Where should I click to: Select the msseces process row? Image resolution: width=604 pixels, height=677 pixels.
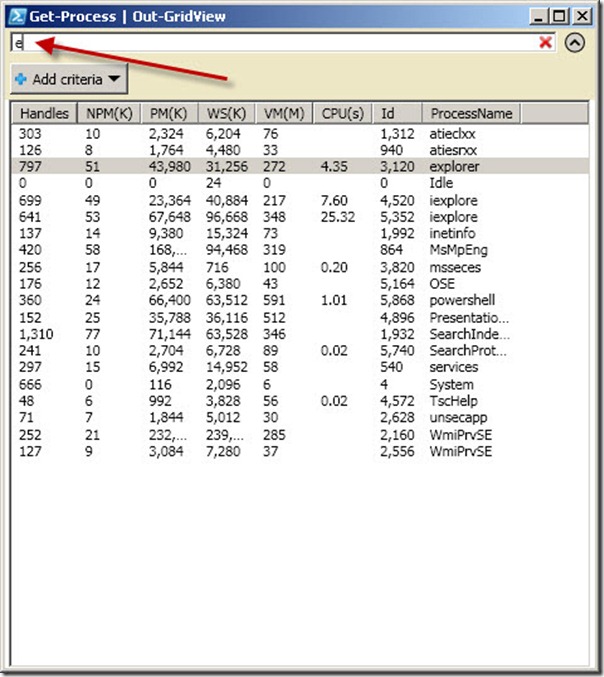300,267
